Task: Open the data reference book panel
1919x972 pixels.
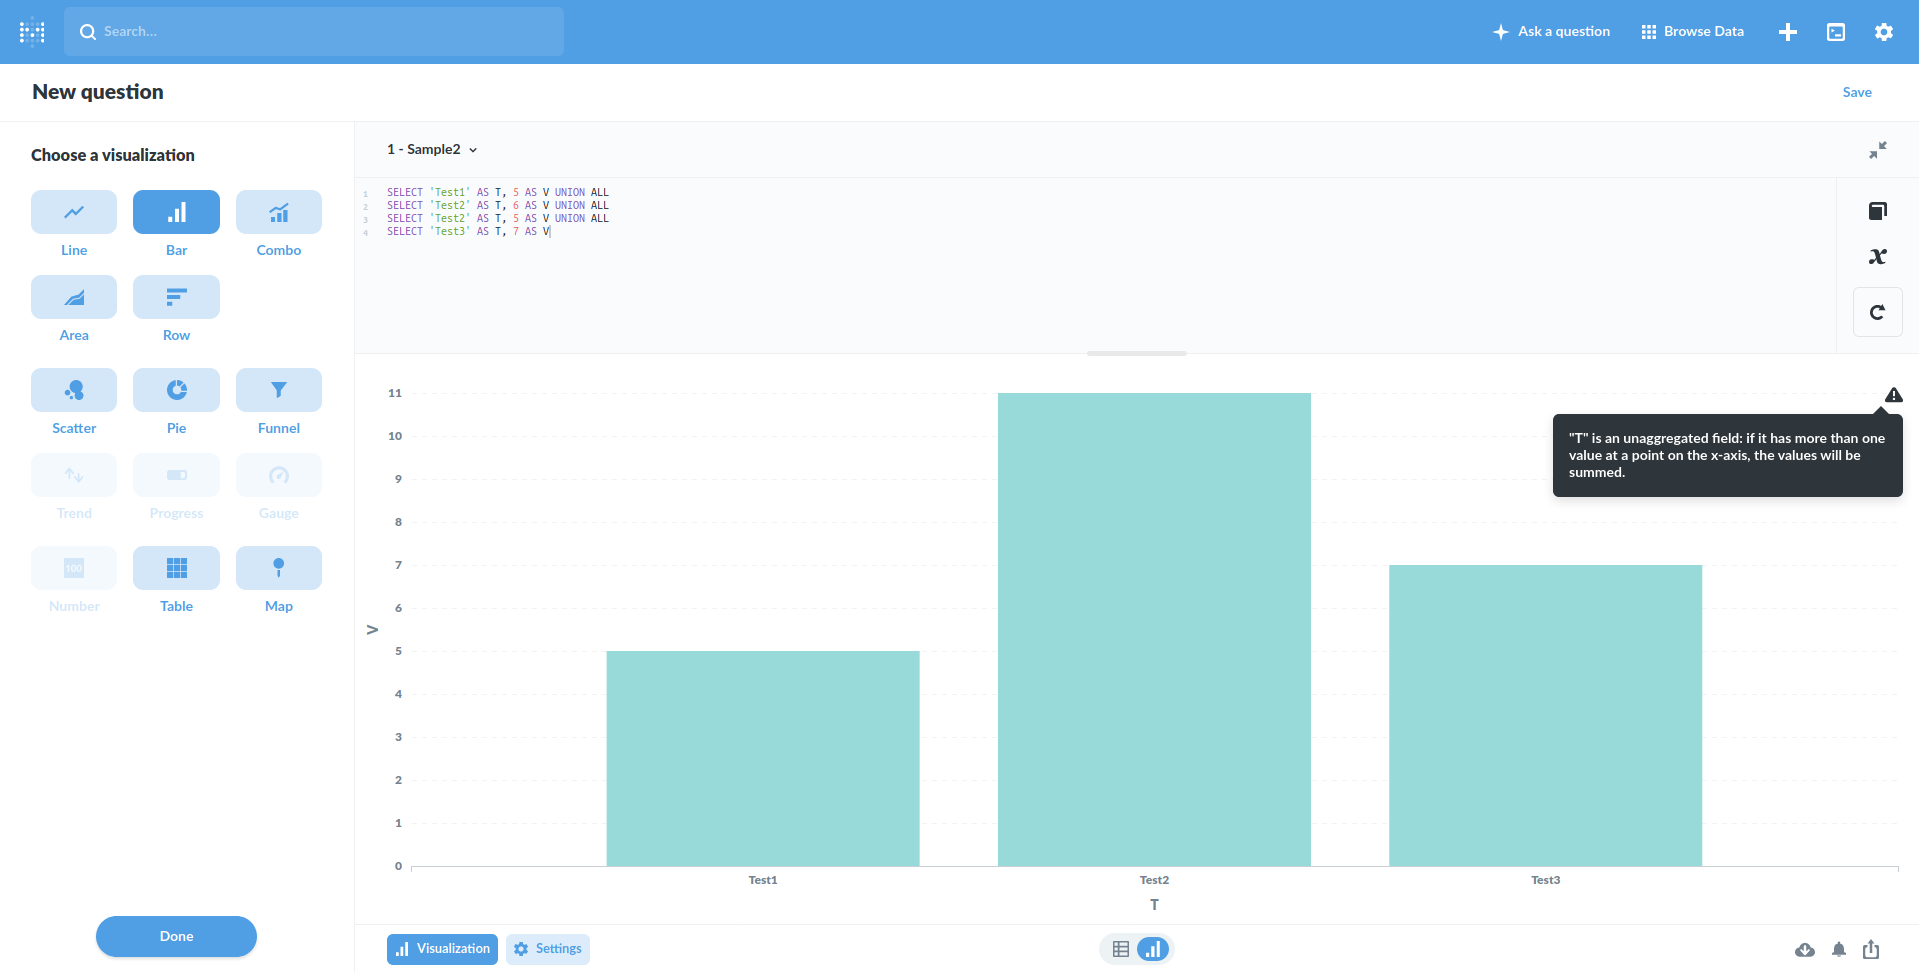Action: (x=1877, y=211)
